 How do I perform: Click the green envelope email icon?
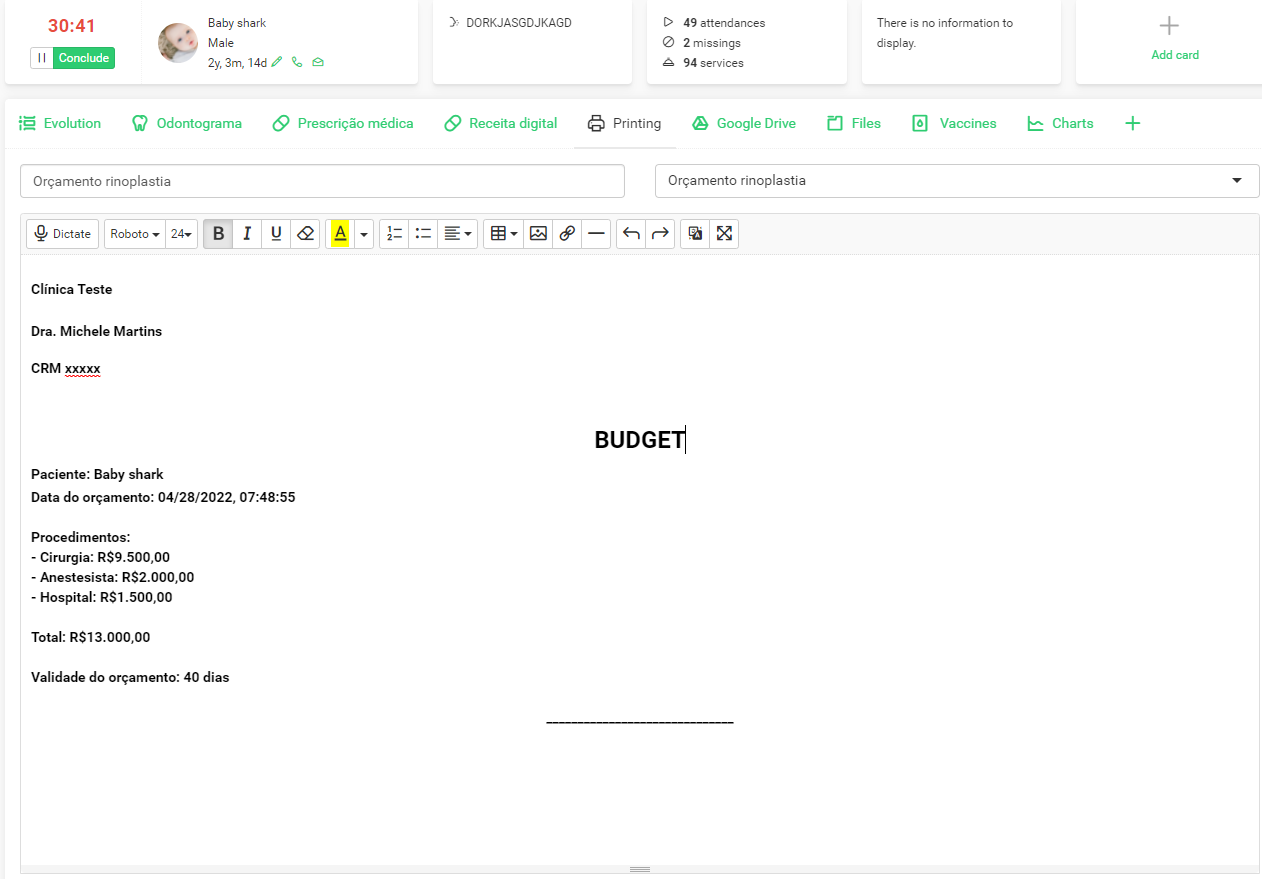click(318, 62)
